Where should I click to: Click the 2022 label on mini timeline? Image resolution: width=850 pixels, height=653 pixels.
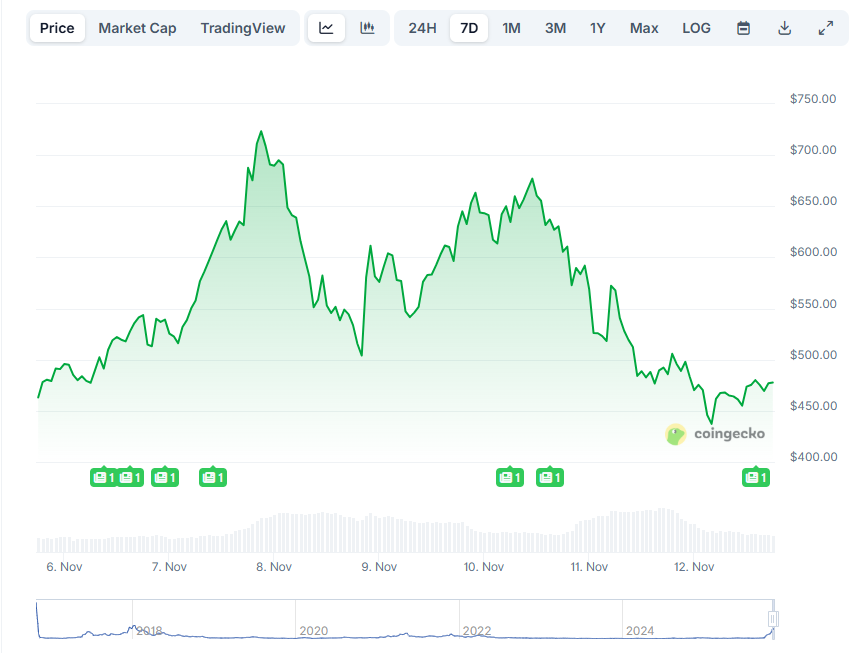pyautogui.click(x=476, y=631)
